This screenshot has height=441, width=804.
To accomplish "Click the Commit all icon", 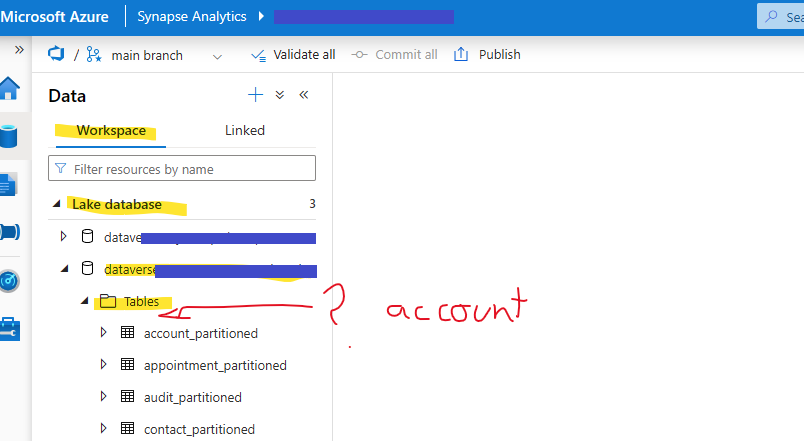I will point(359,55).
